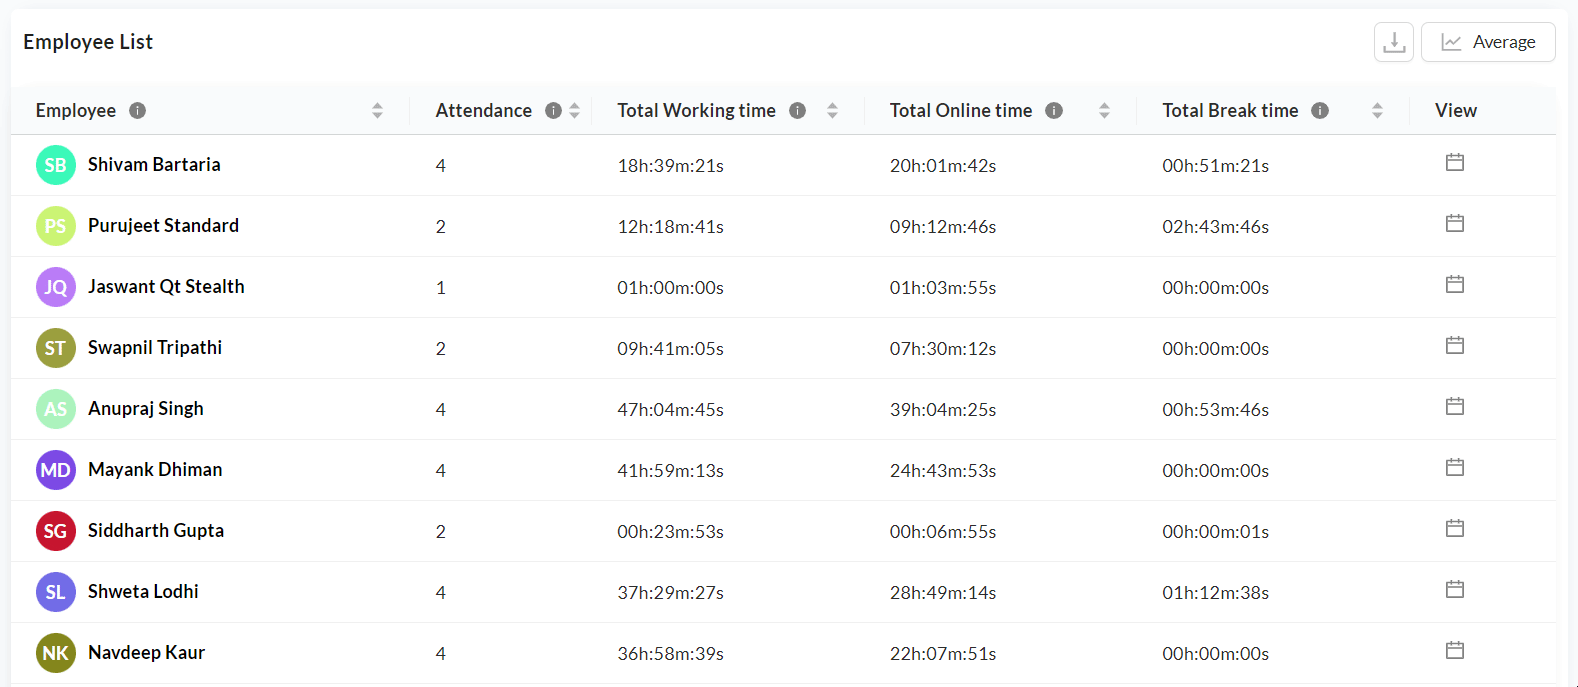Download the employee list
1578x687 pixels.
tap(1393, 42)
